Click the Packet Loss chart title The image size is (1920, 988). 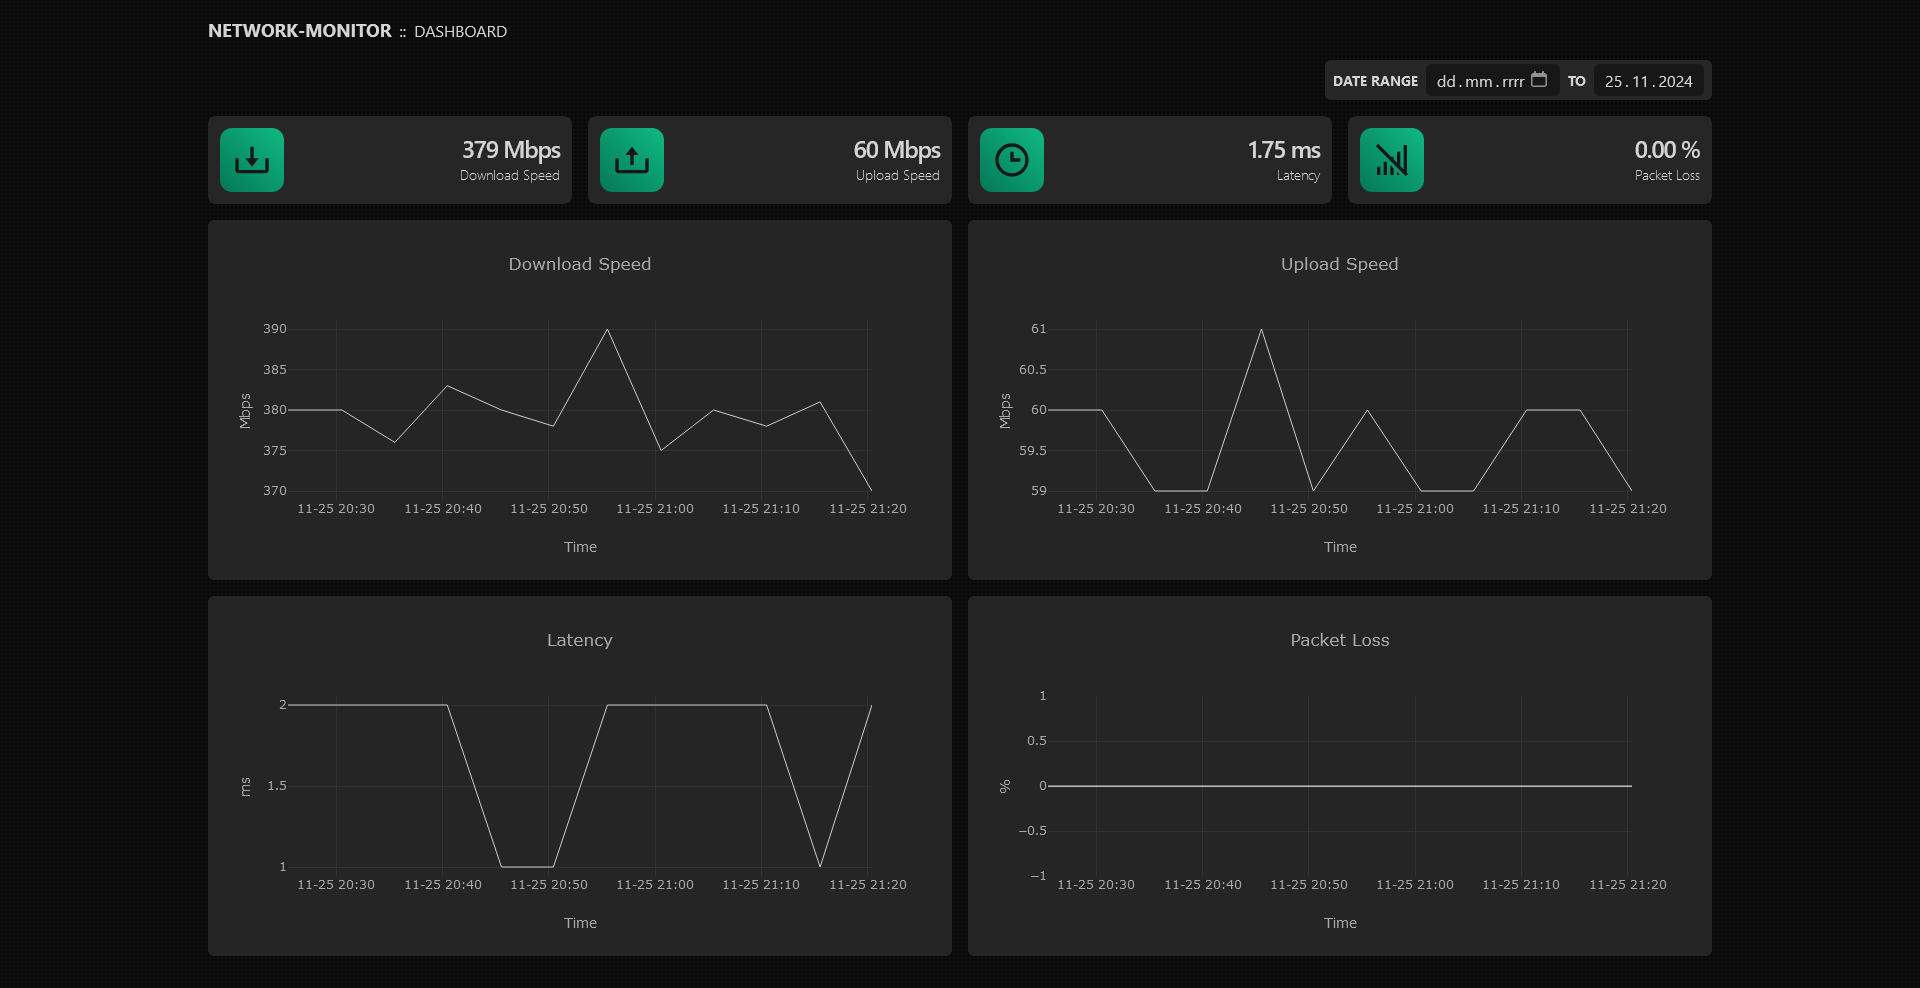[1340, 640]
